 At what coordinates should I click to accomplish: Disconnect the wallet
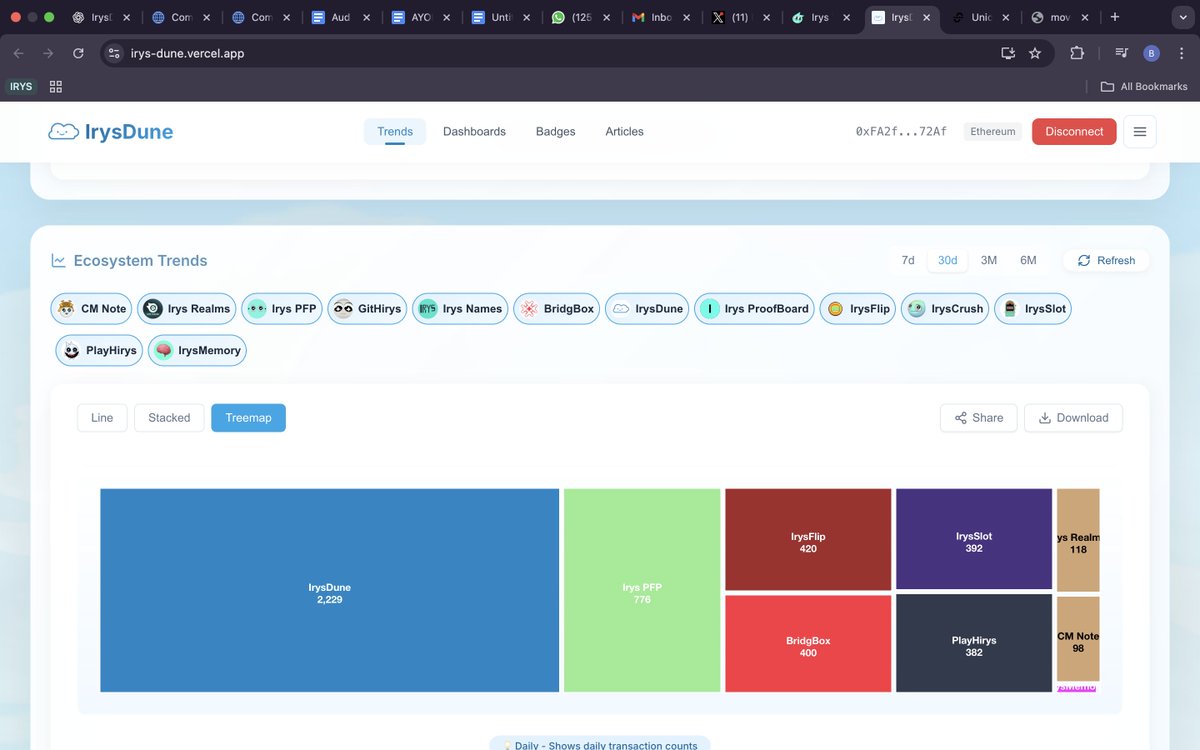pyautogui.click(x=1074, y=131)
